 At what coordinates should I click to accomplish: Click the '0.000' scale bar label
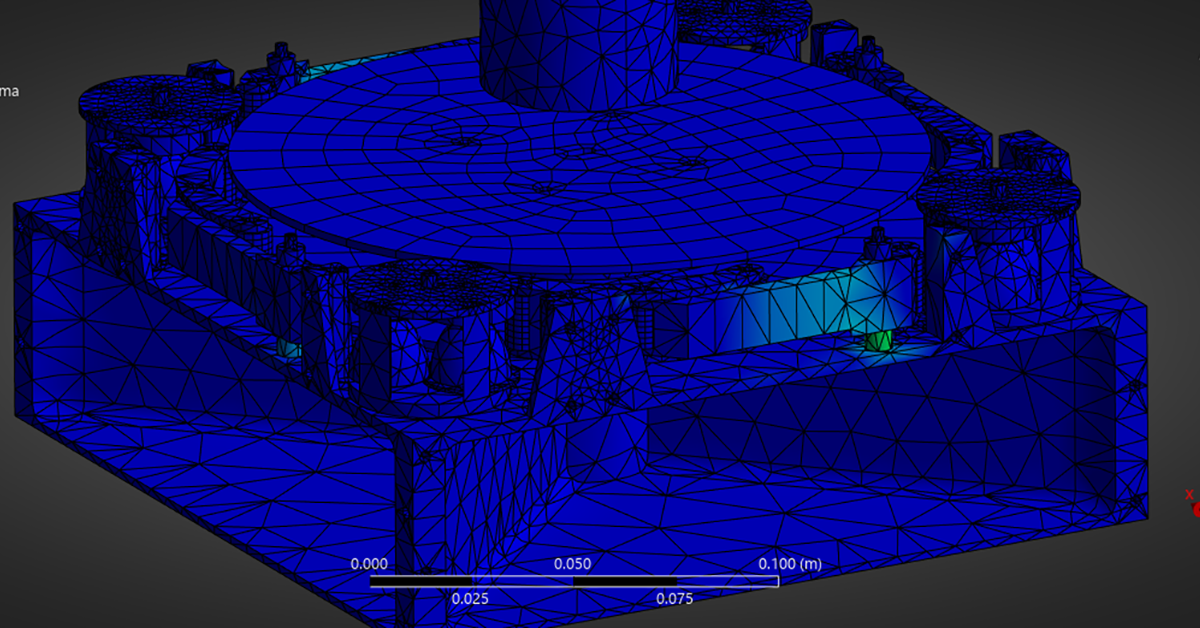(x=369, y=563)
